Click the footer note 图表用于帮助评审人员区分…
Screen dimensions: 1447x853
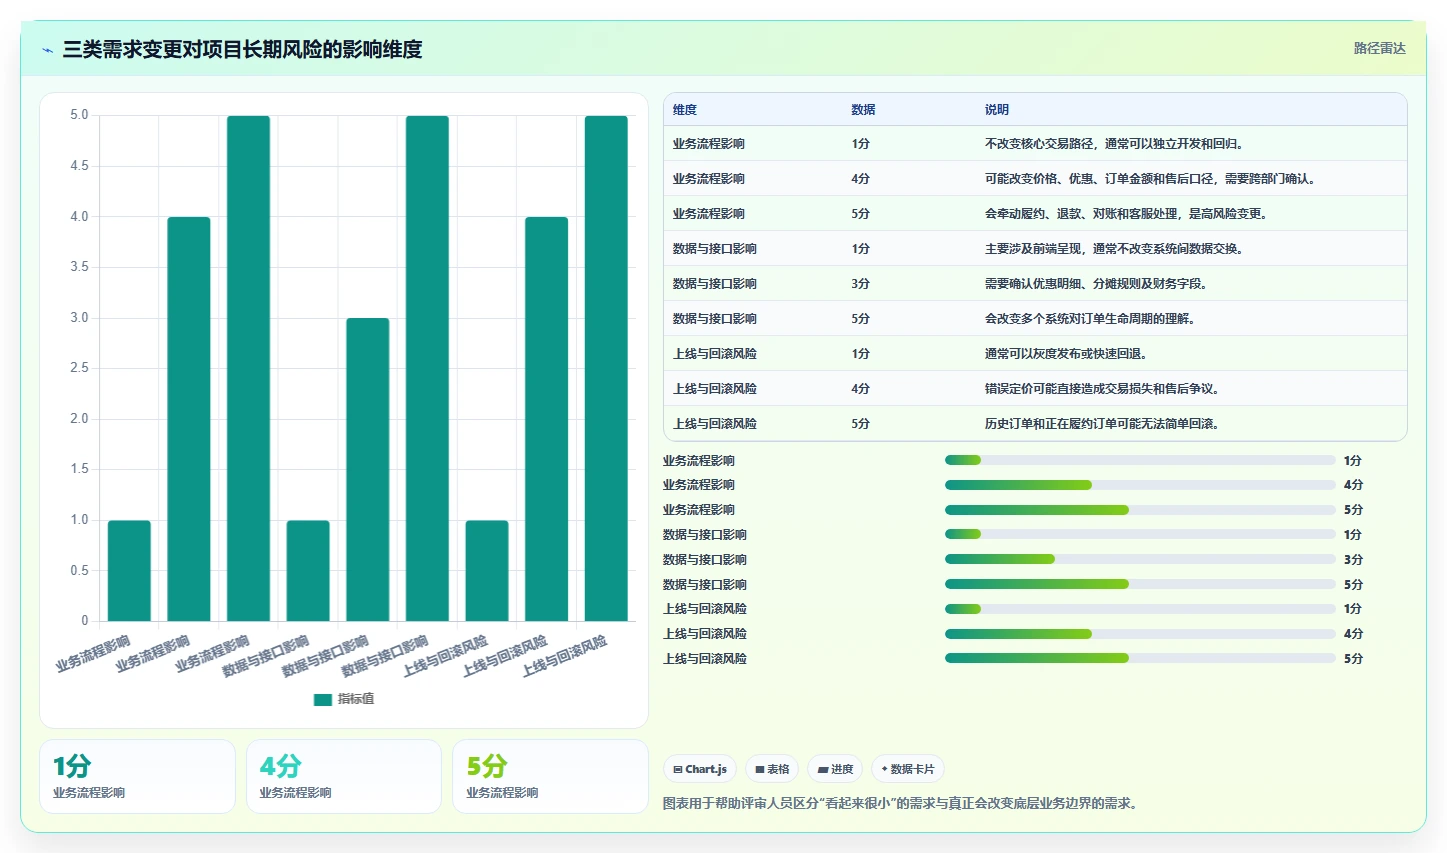click(x=901, y=803)
